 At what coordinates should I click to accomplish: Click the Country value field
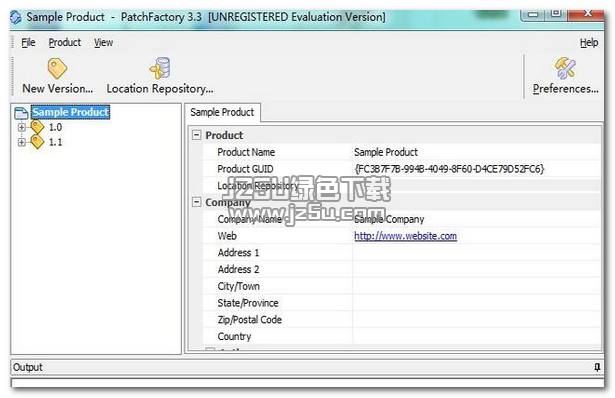pyautogui.click(x=477, y=336)
